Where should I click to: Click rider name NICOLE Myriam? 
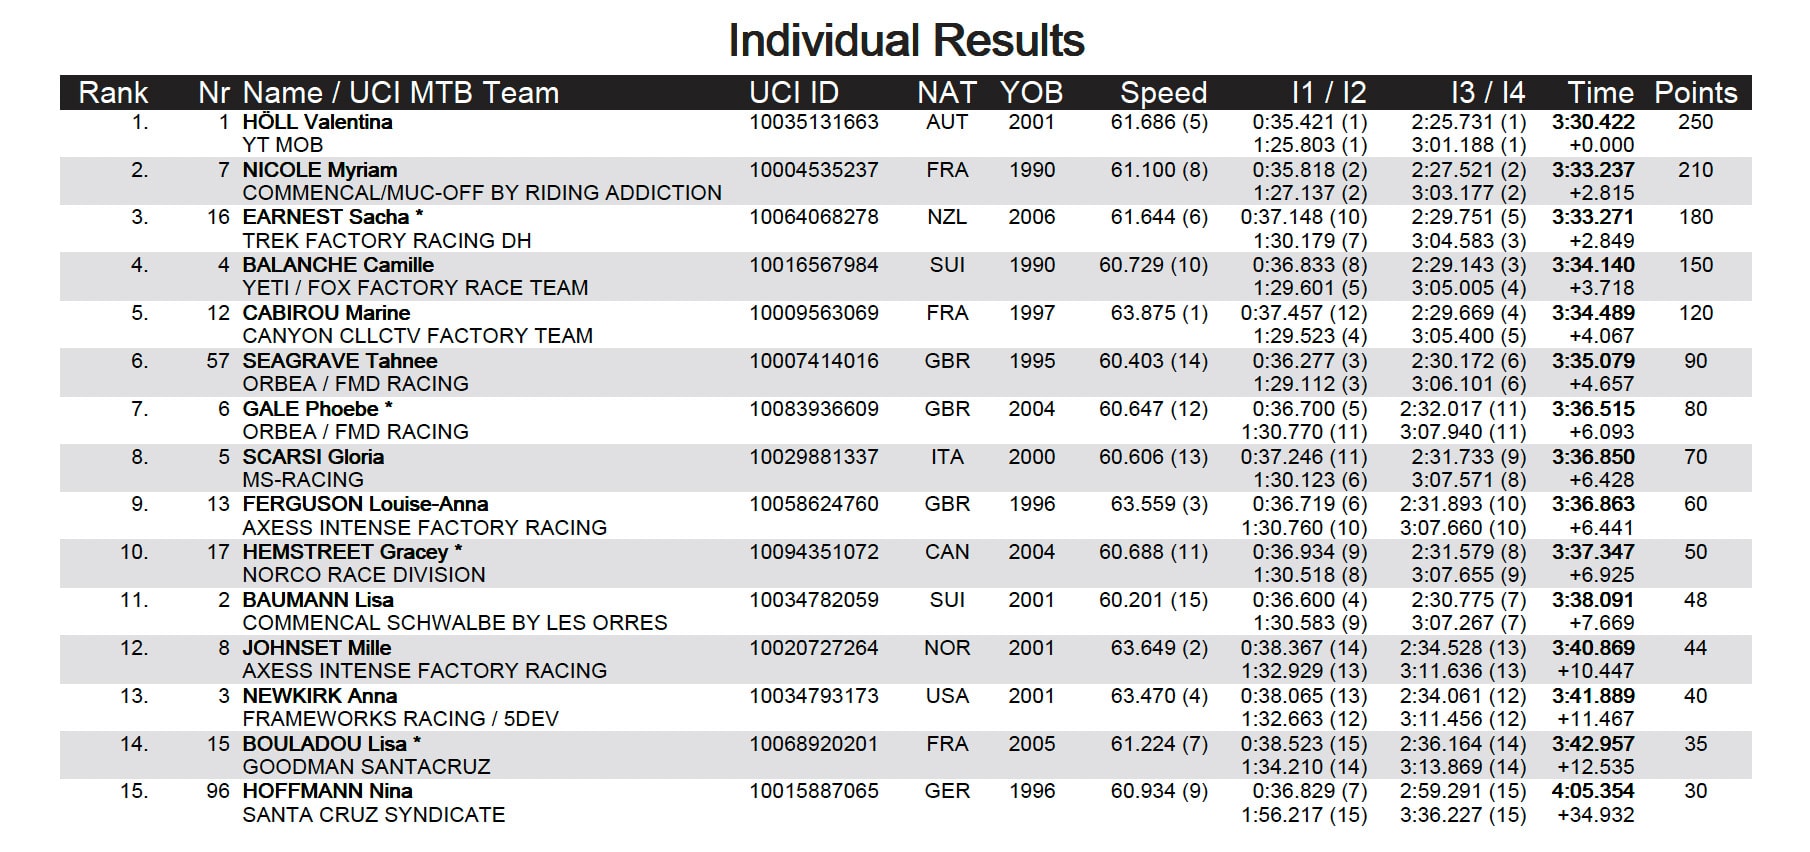point(320,170)
